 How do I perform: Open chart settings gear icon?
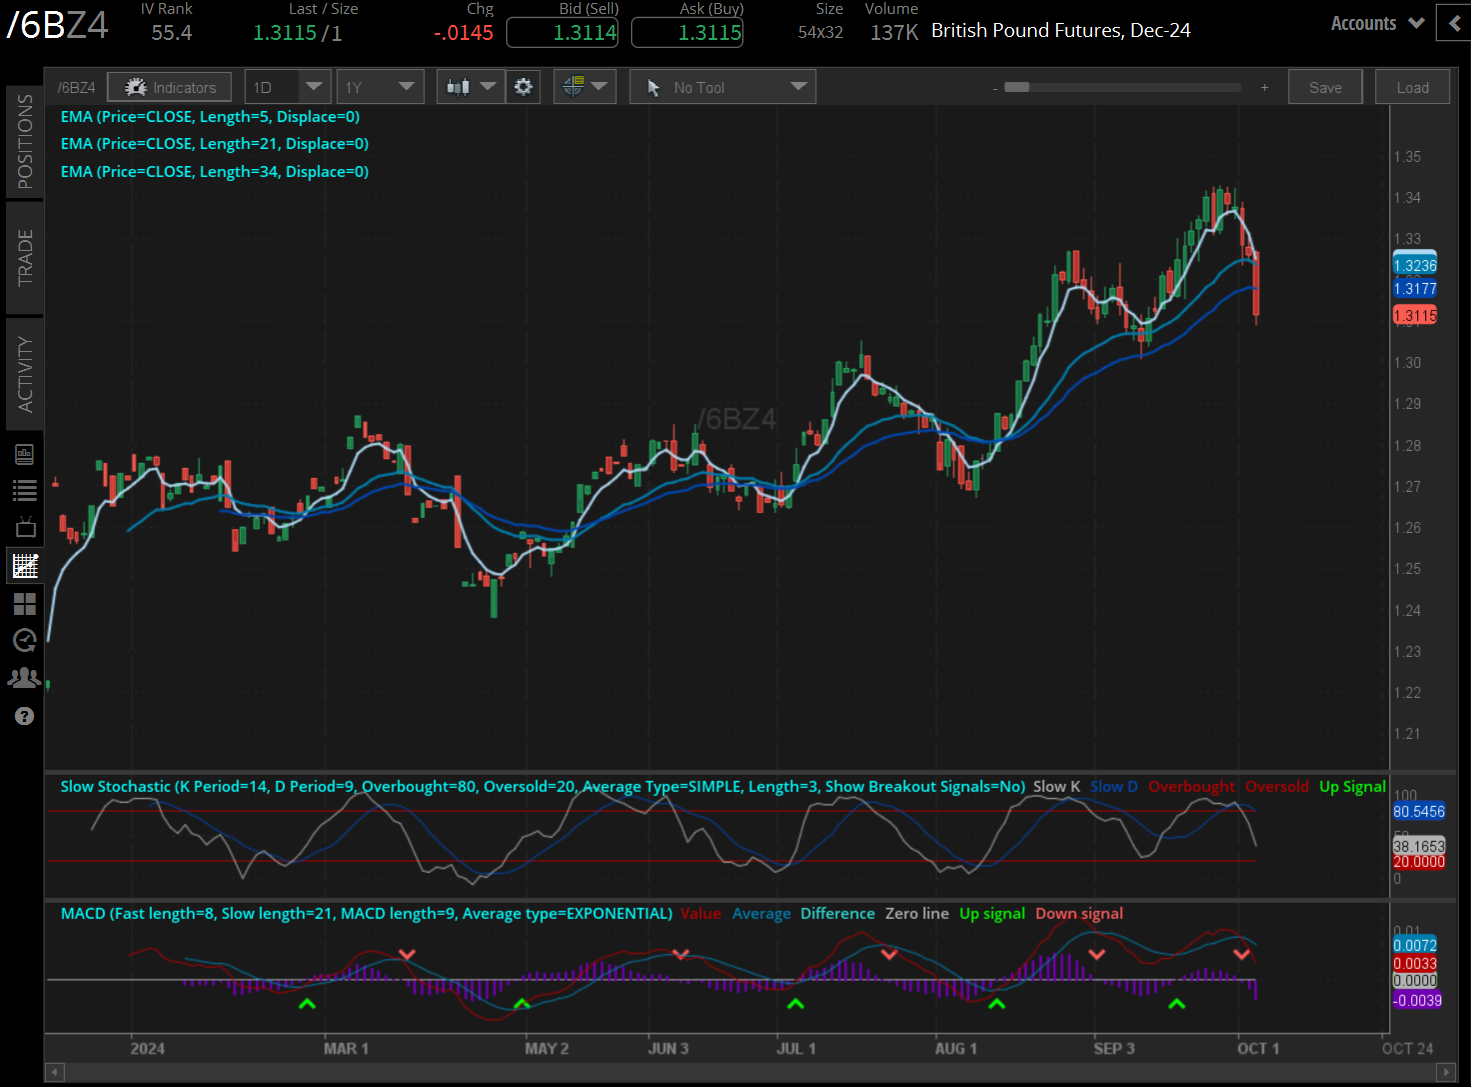coord(523,87)
